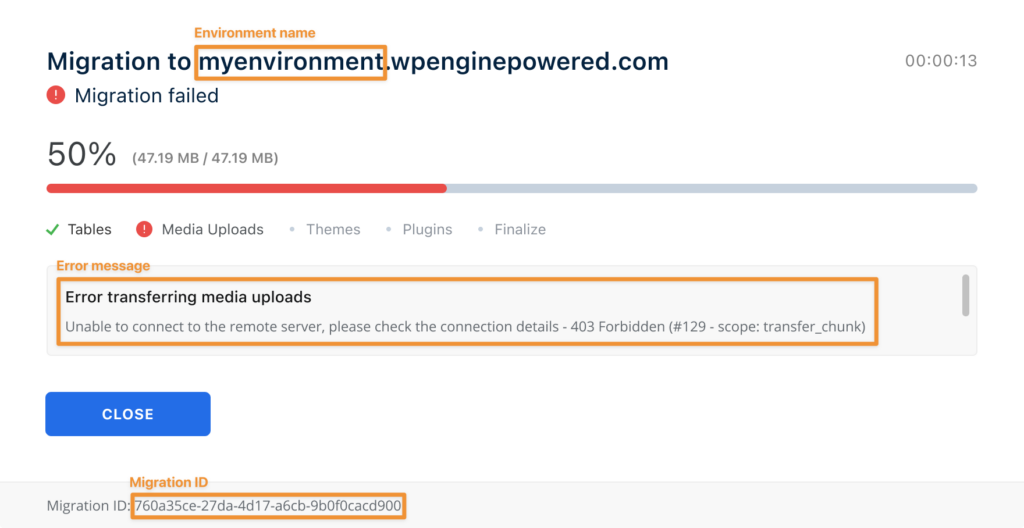This screenshot has width=1024, height=528.
Task: Select the Themes step label
Action: coord(333,229)
